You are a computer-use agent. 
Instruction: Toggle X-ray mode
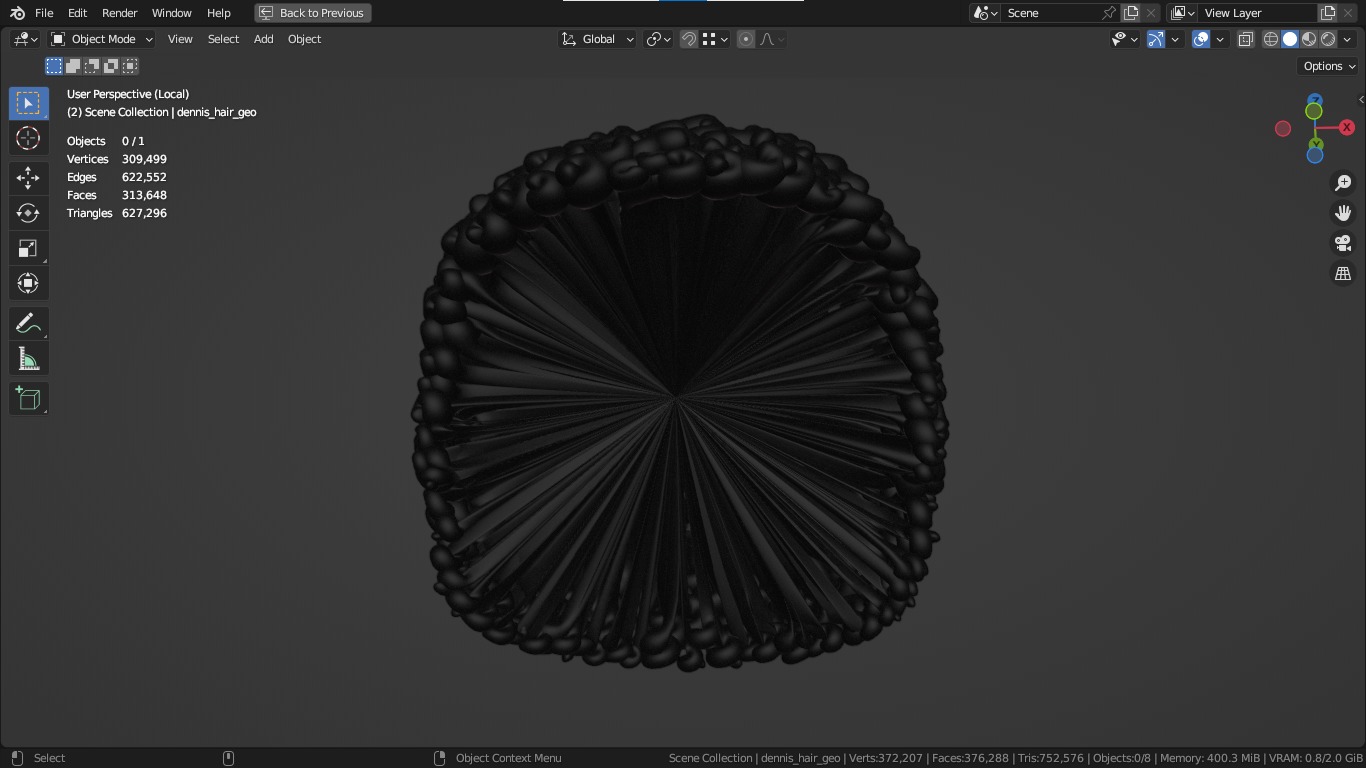coord(1246,39)
